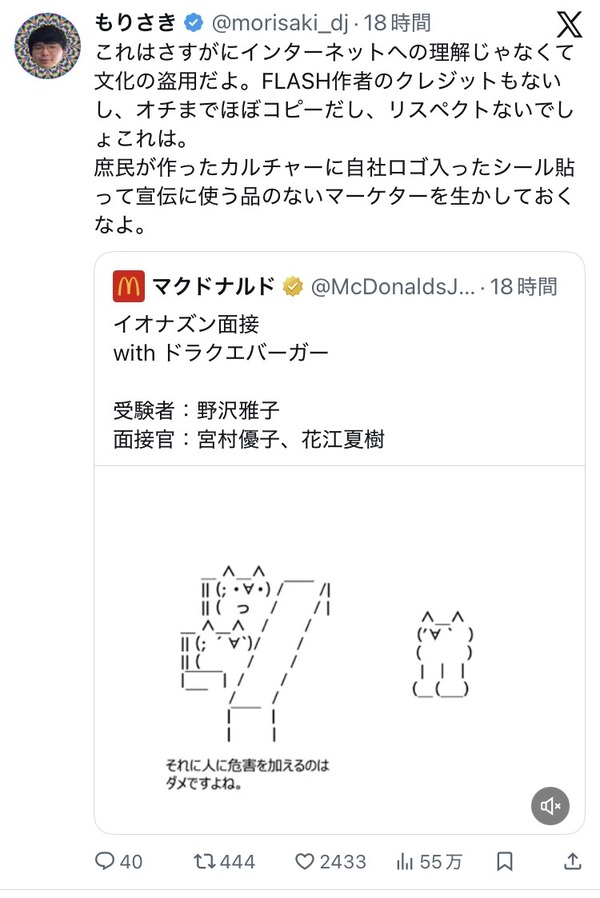Click the McDonald's logo avatar
The image size is (600, 898).
(x=129, y=286)
